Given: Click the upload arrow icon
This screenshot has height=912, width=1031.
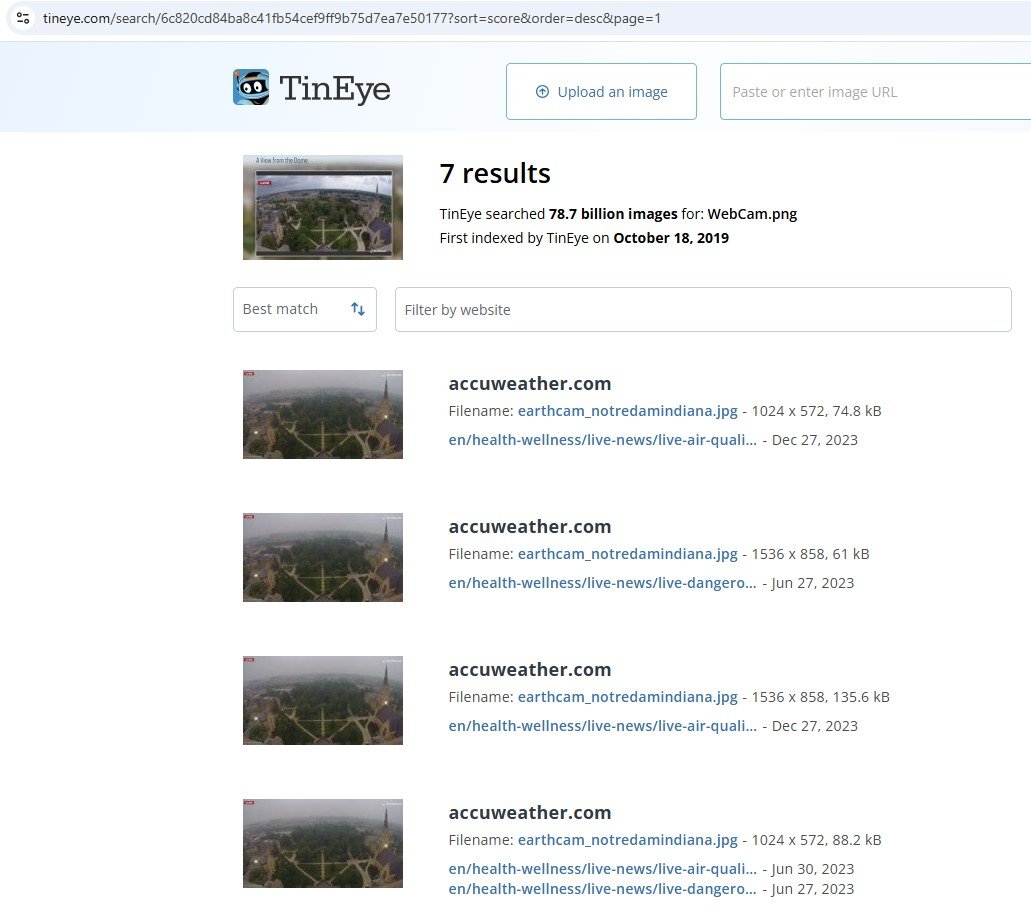Looking at the screenshot, I should click(542, 92).
